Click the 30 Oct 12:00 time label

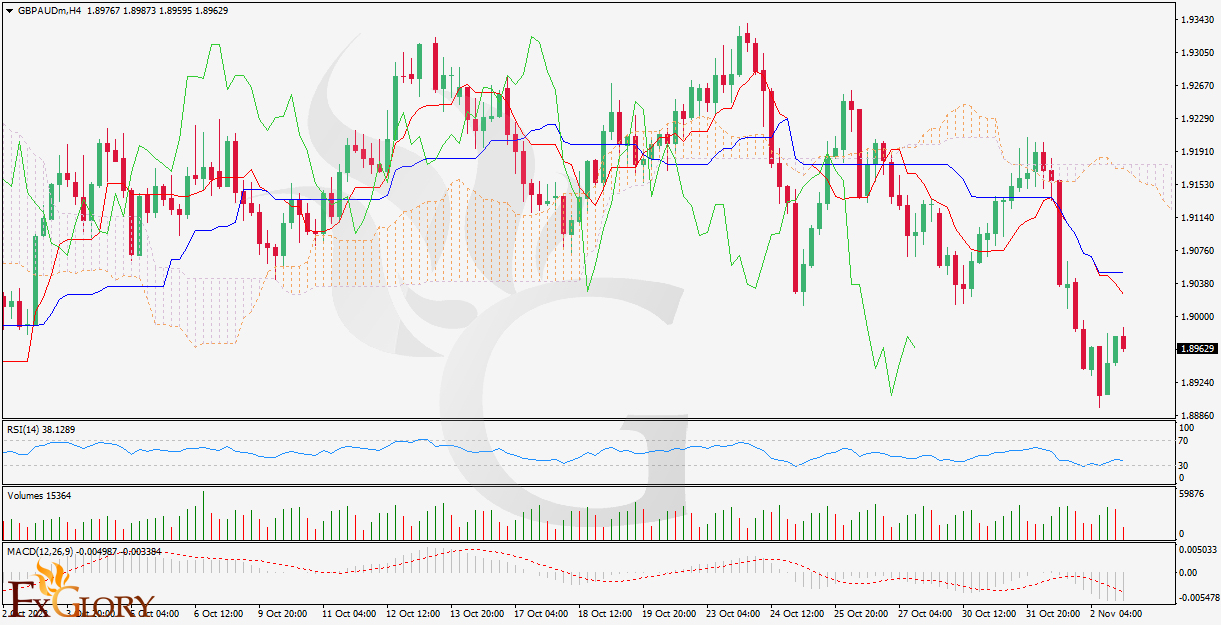(990, 612)
